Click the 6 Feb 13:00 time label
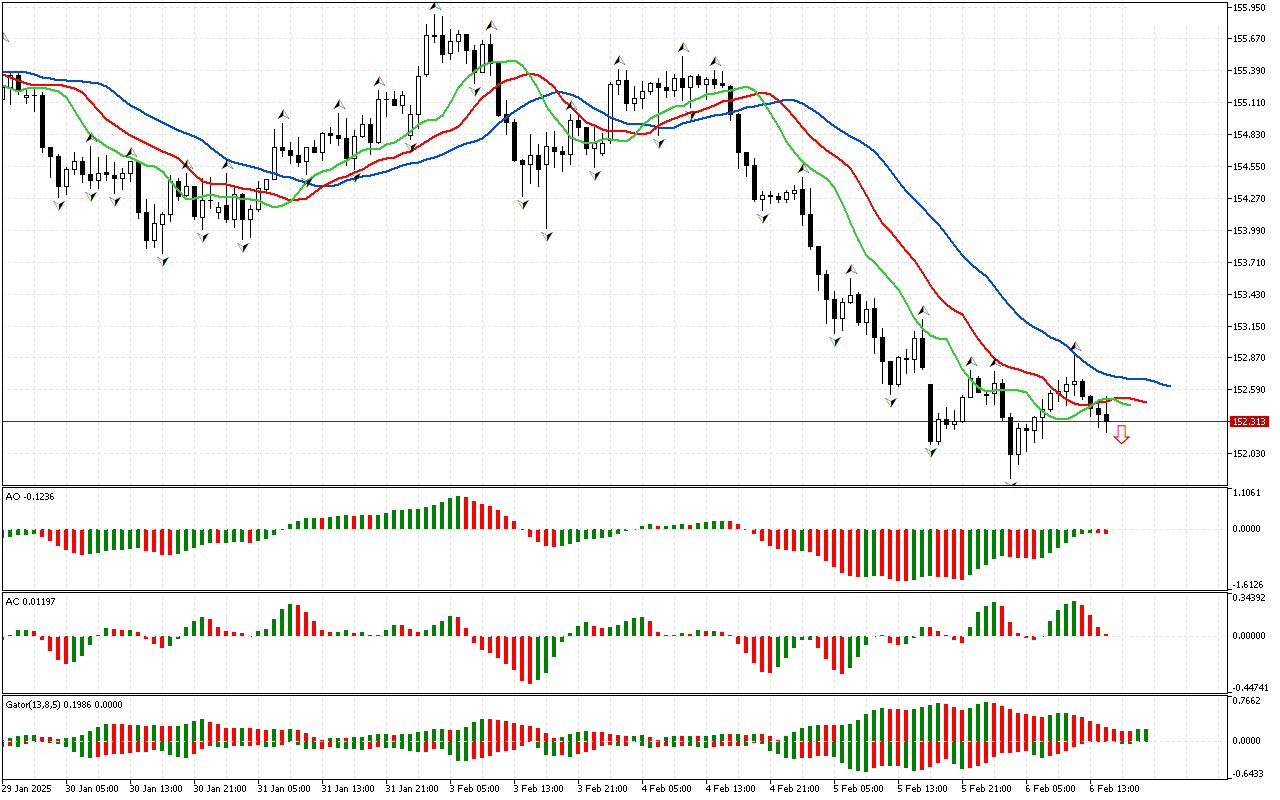The width and height of the screenshot is (1280, 800). 1112,789
